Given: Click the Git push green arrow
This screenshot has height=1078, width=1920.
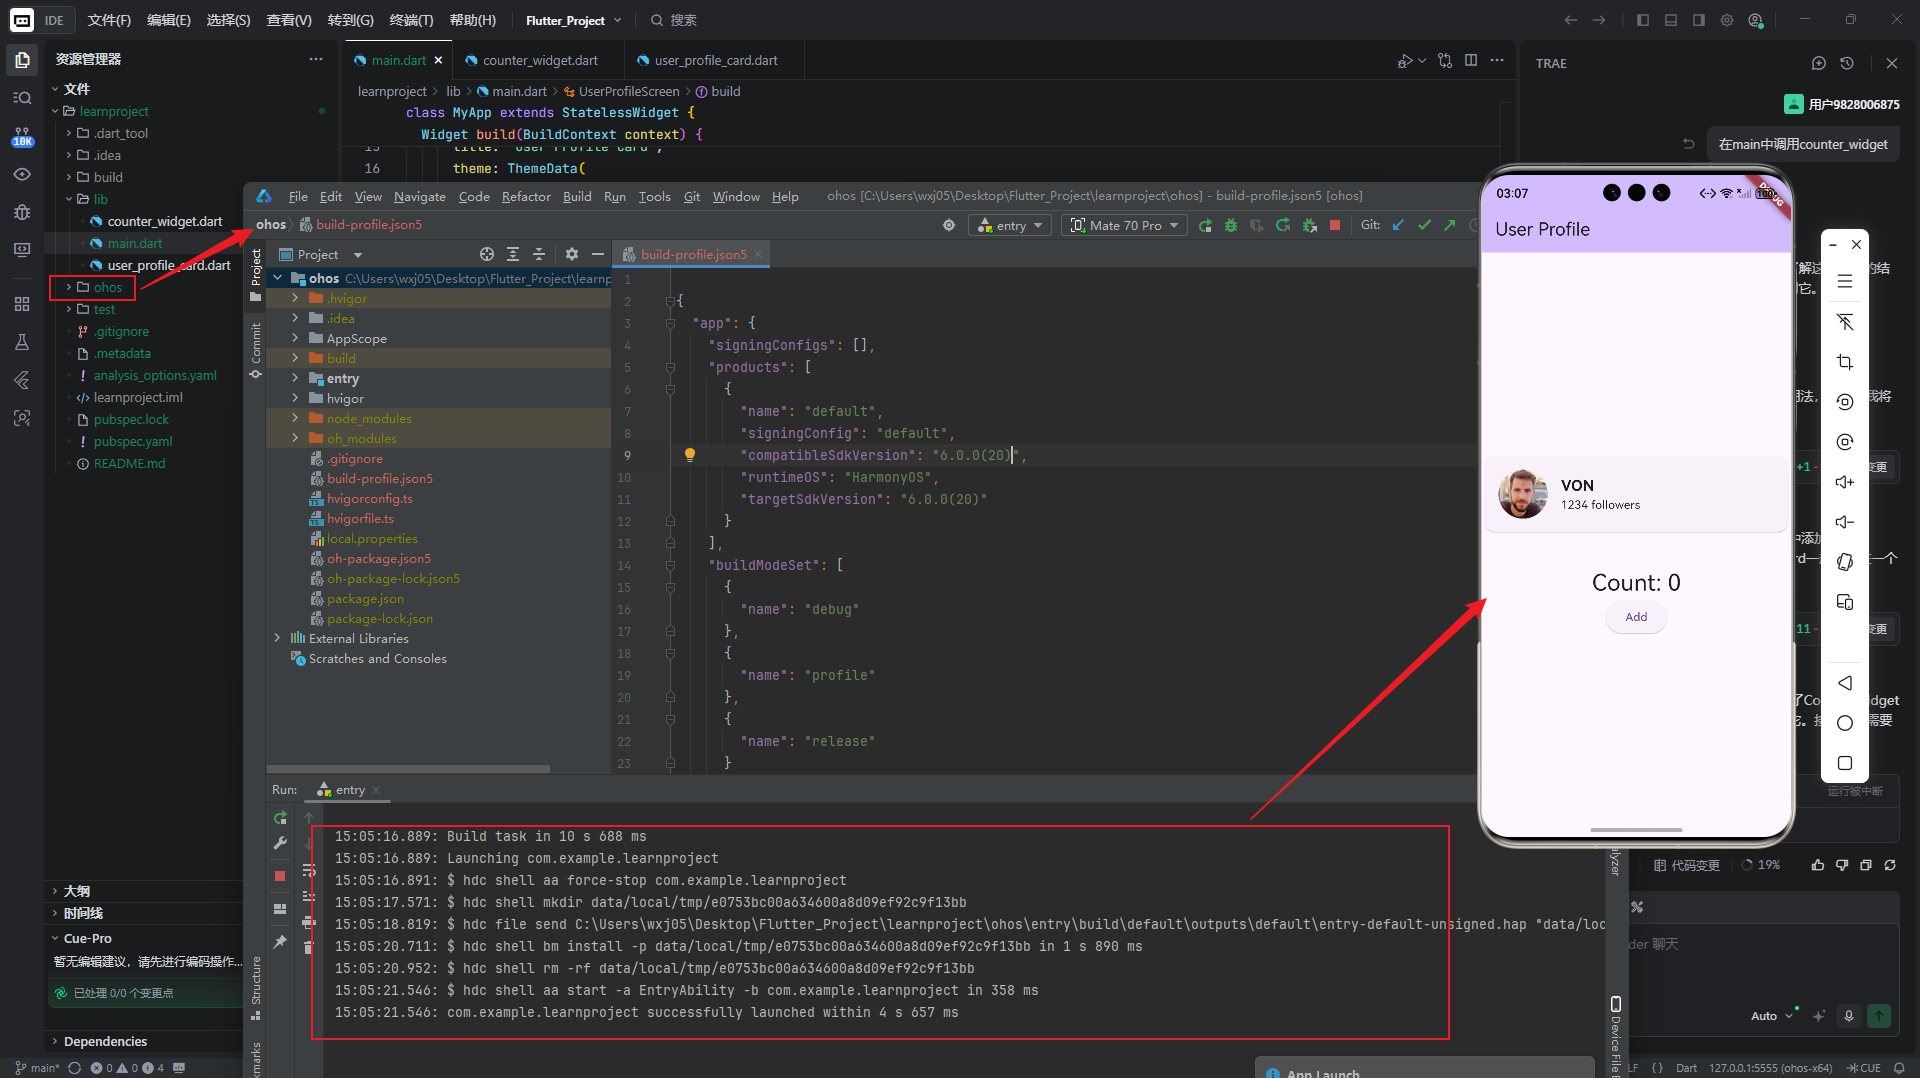Looking at the screenshot, I should pyautogui.click(x=1450, y=226).
